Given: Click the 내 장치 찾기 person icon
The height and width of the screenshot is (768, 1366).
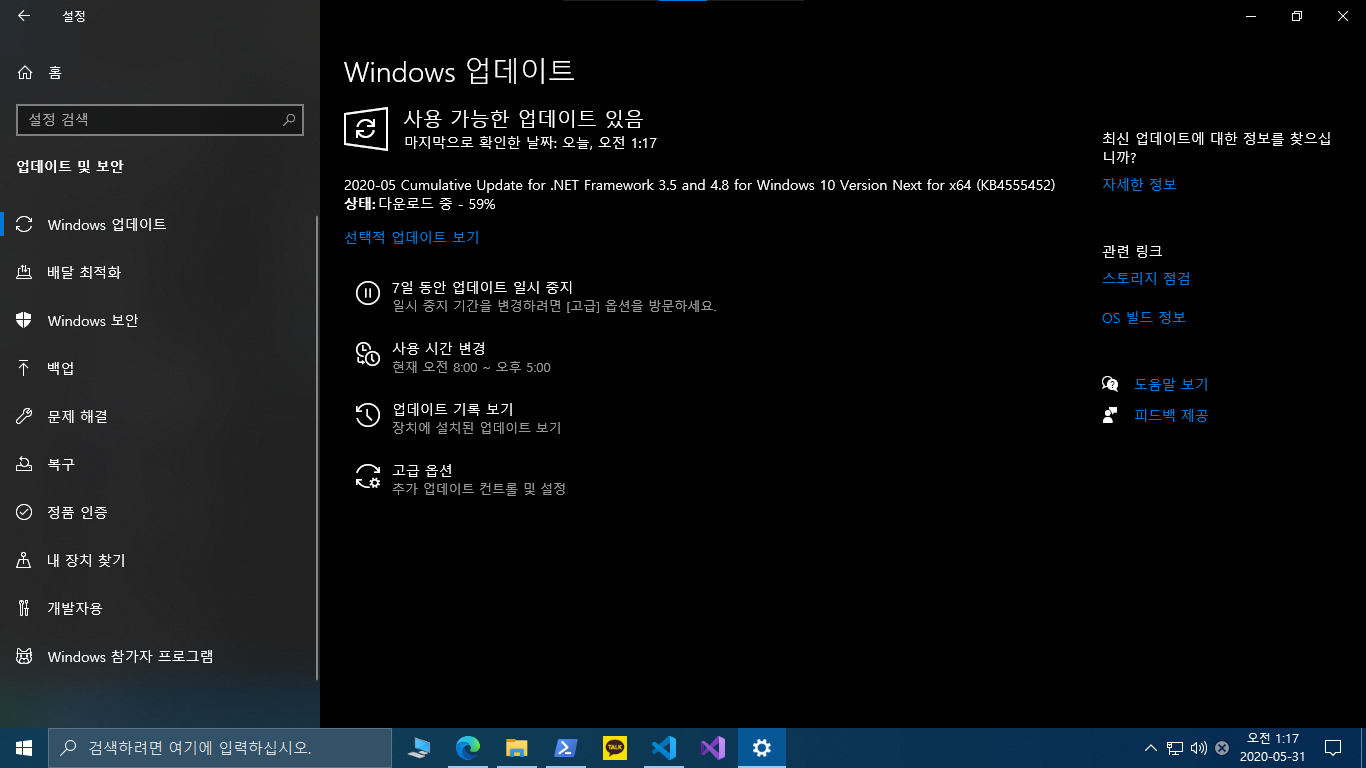Looking at the screenshot, I should 25,560.
